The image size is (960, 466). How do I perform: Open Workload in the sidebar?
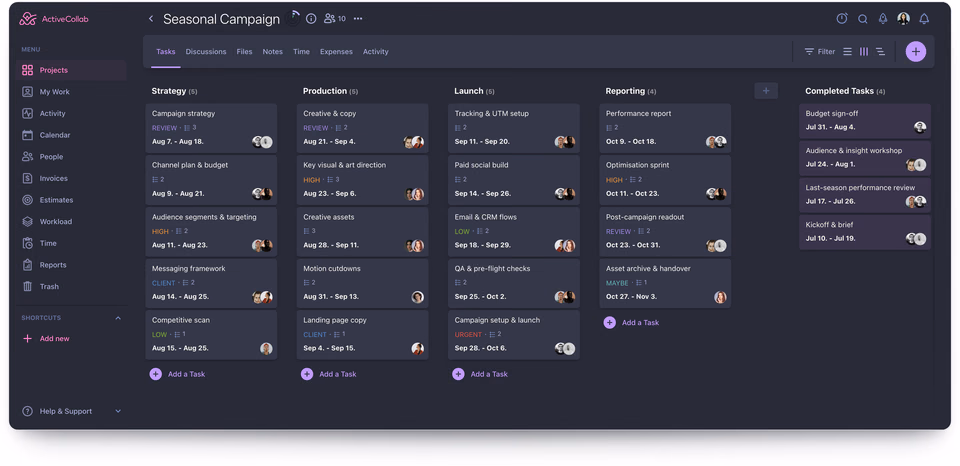(72, 222)
